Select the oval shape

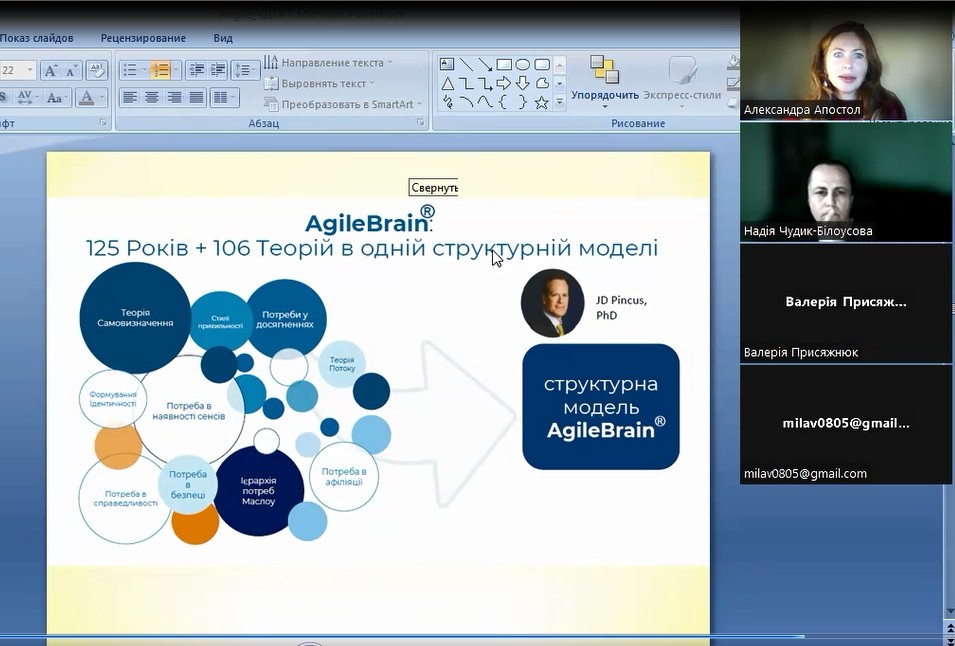(x=523, y=64)
